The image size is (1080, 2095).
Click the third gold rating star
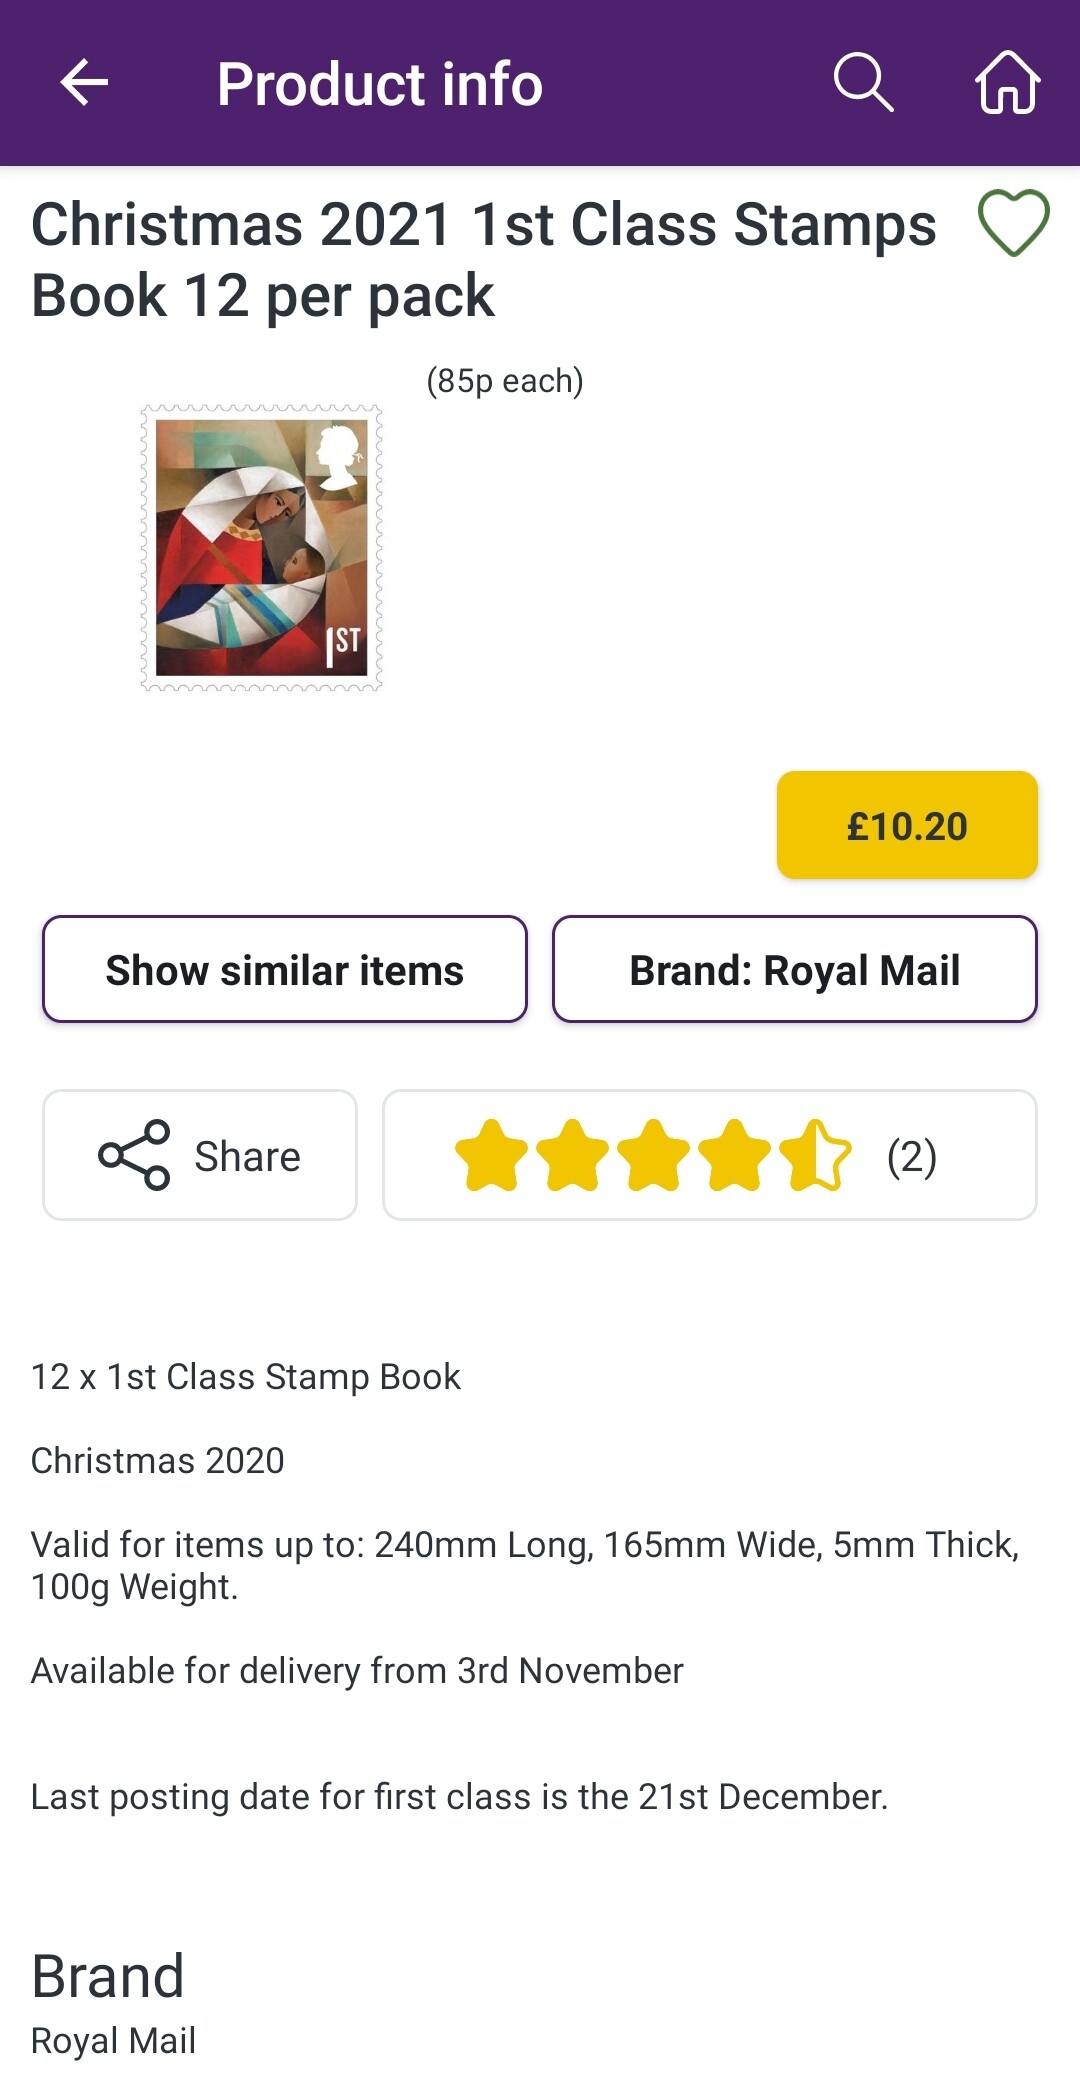tap(653, 1155)
